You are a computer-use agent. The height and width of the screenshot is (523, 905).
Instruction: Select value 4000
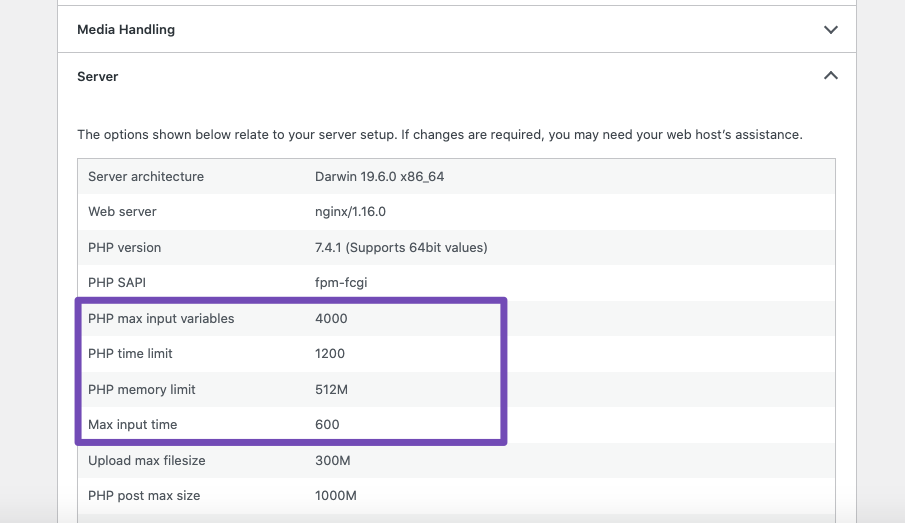tap(331, 319)
